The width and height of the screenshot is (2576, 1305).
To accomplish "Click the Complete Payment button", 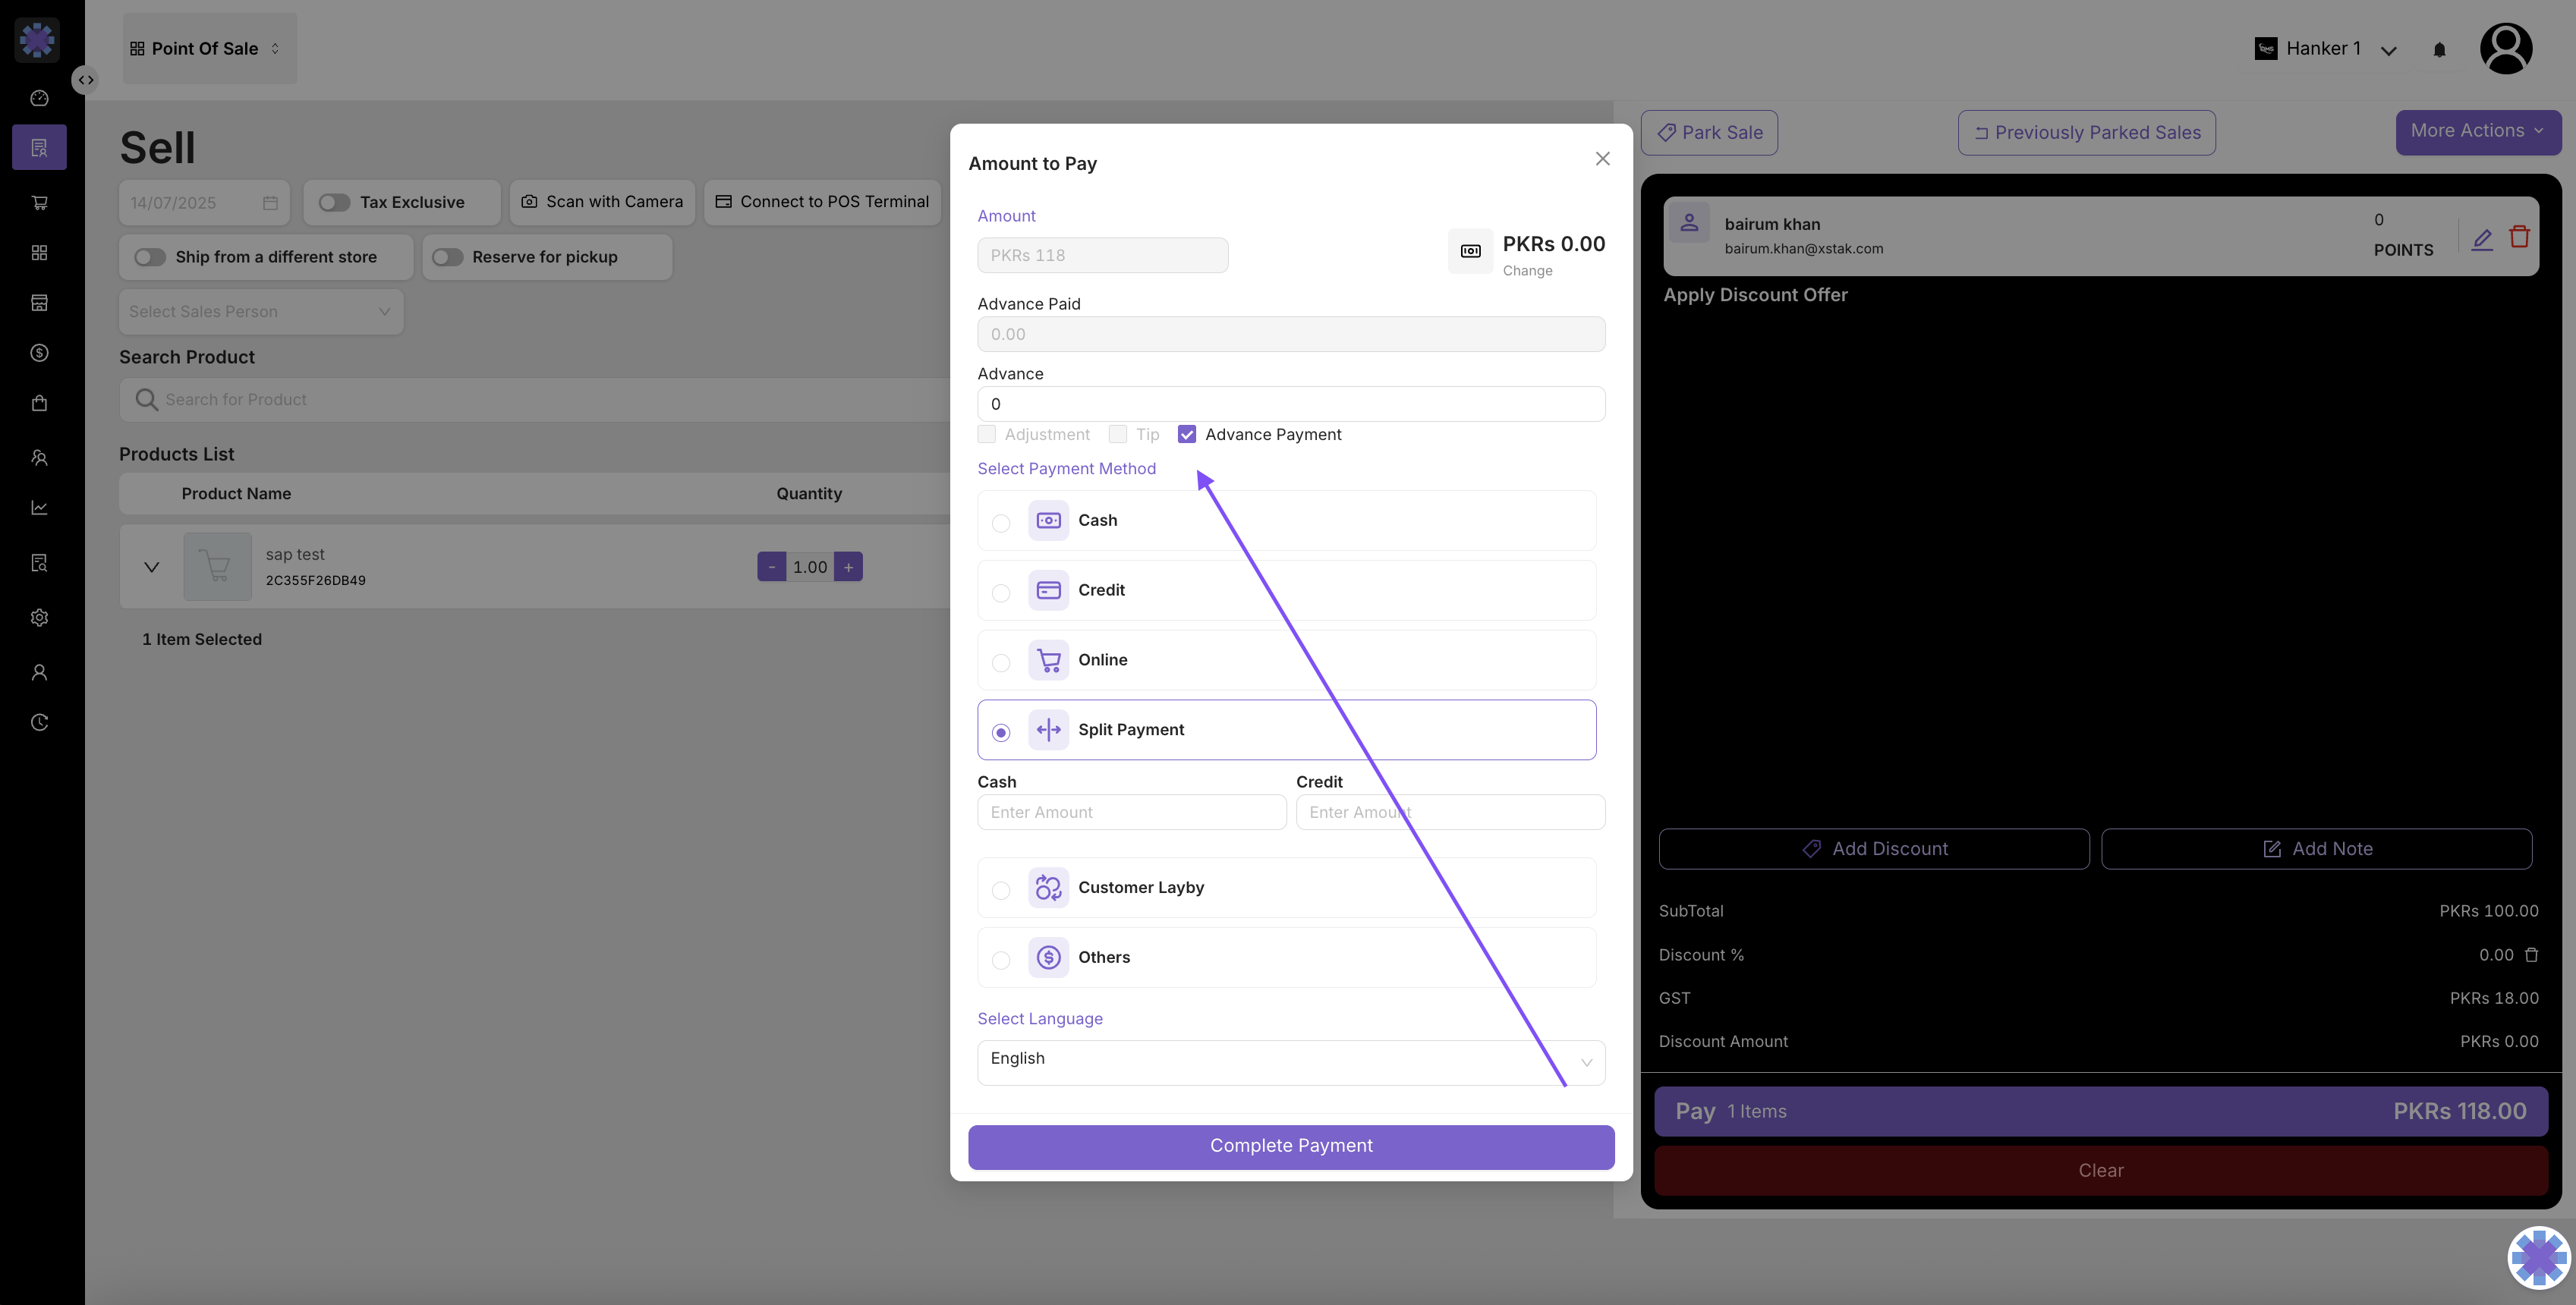I will coord(1290,1146).
